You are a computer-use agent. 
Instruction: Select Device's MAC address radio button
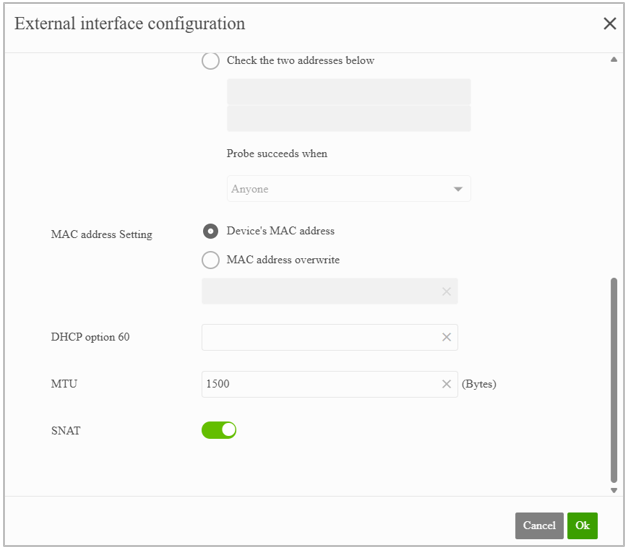[211, 231]
